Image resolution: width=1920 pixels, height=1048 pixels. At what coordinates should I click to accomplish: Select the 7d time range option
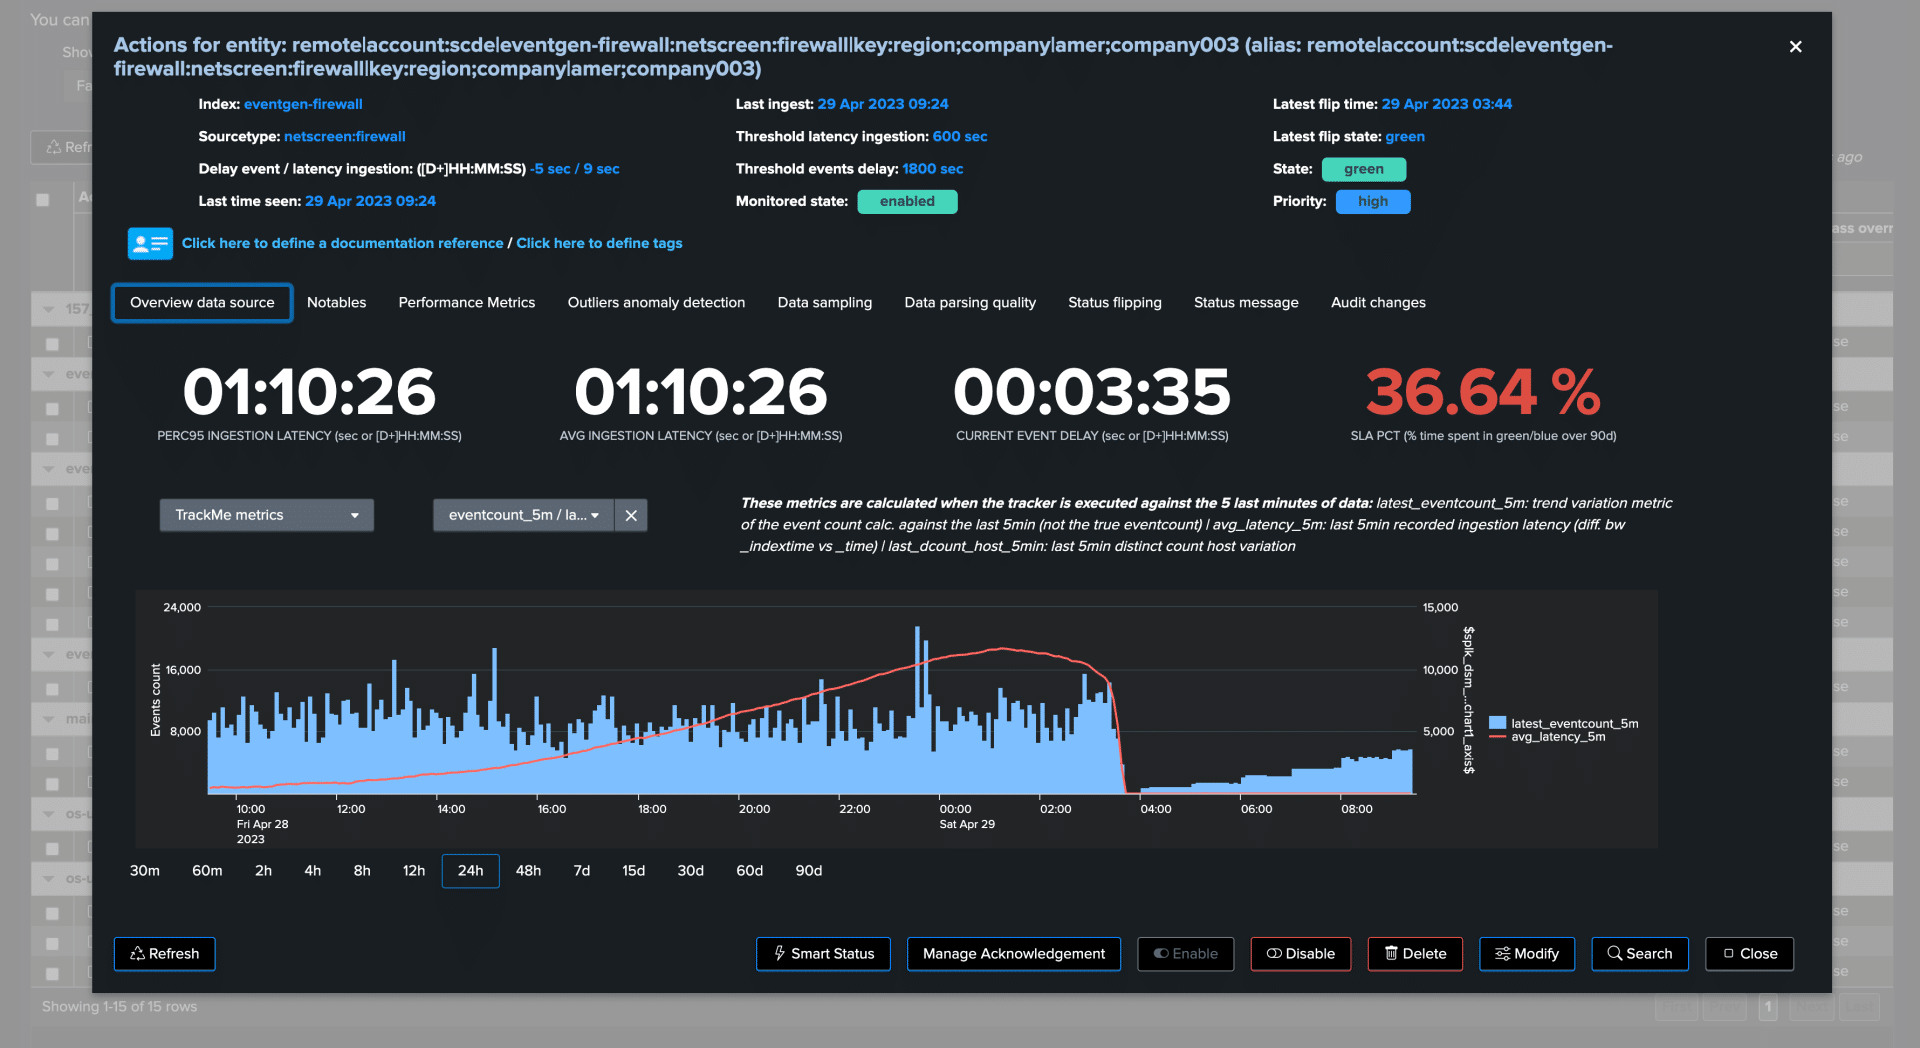coord(581,871)
